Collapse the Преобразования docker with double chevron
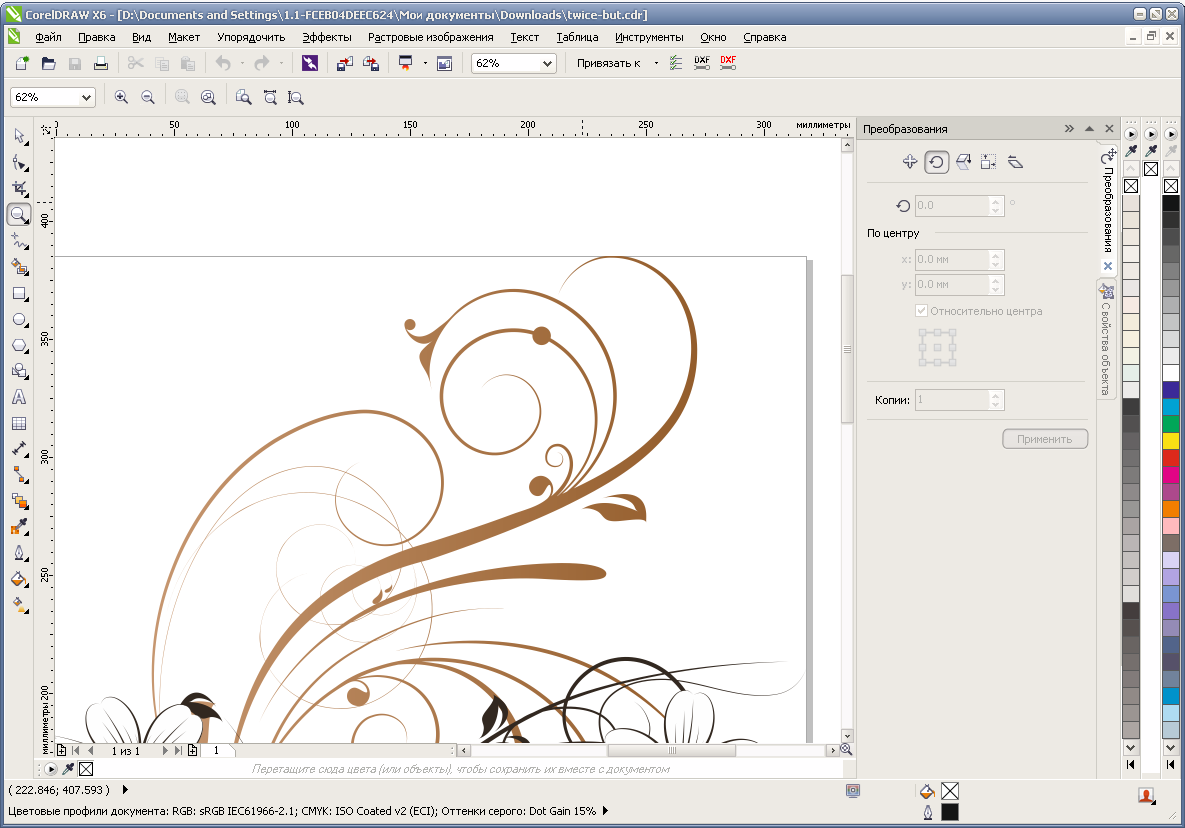 point(1069,128)
